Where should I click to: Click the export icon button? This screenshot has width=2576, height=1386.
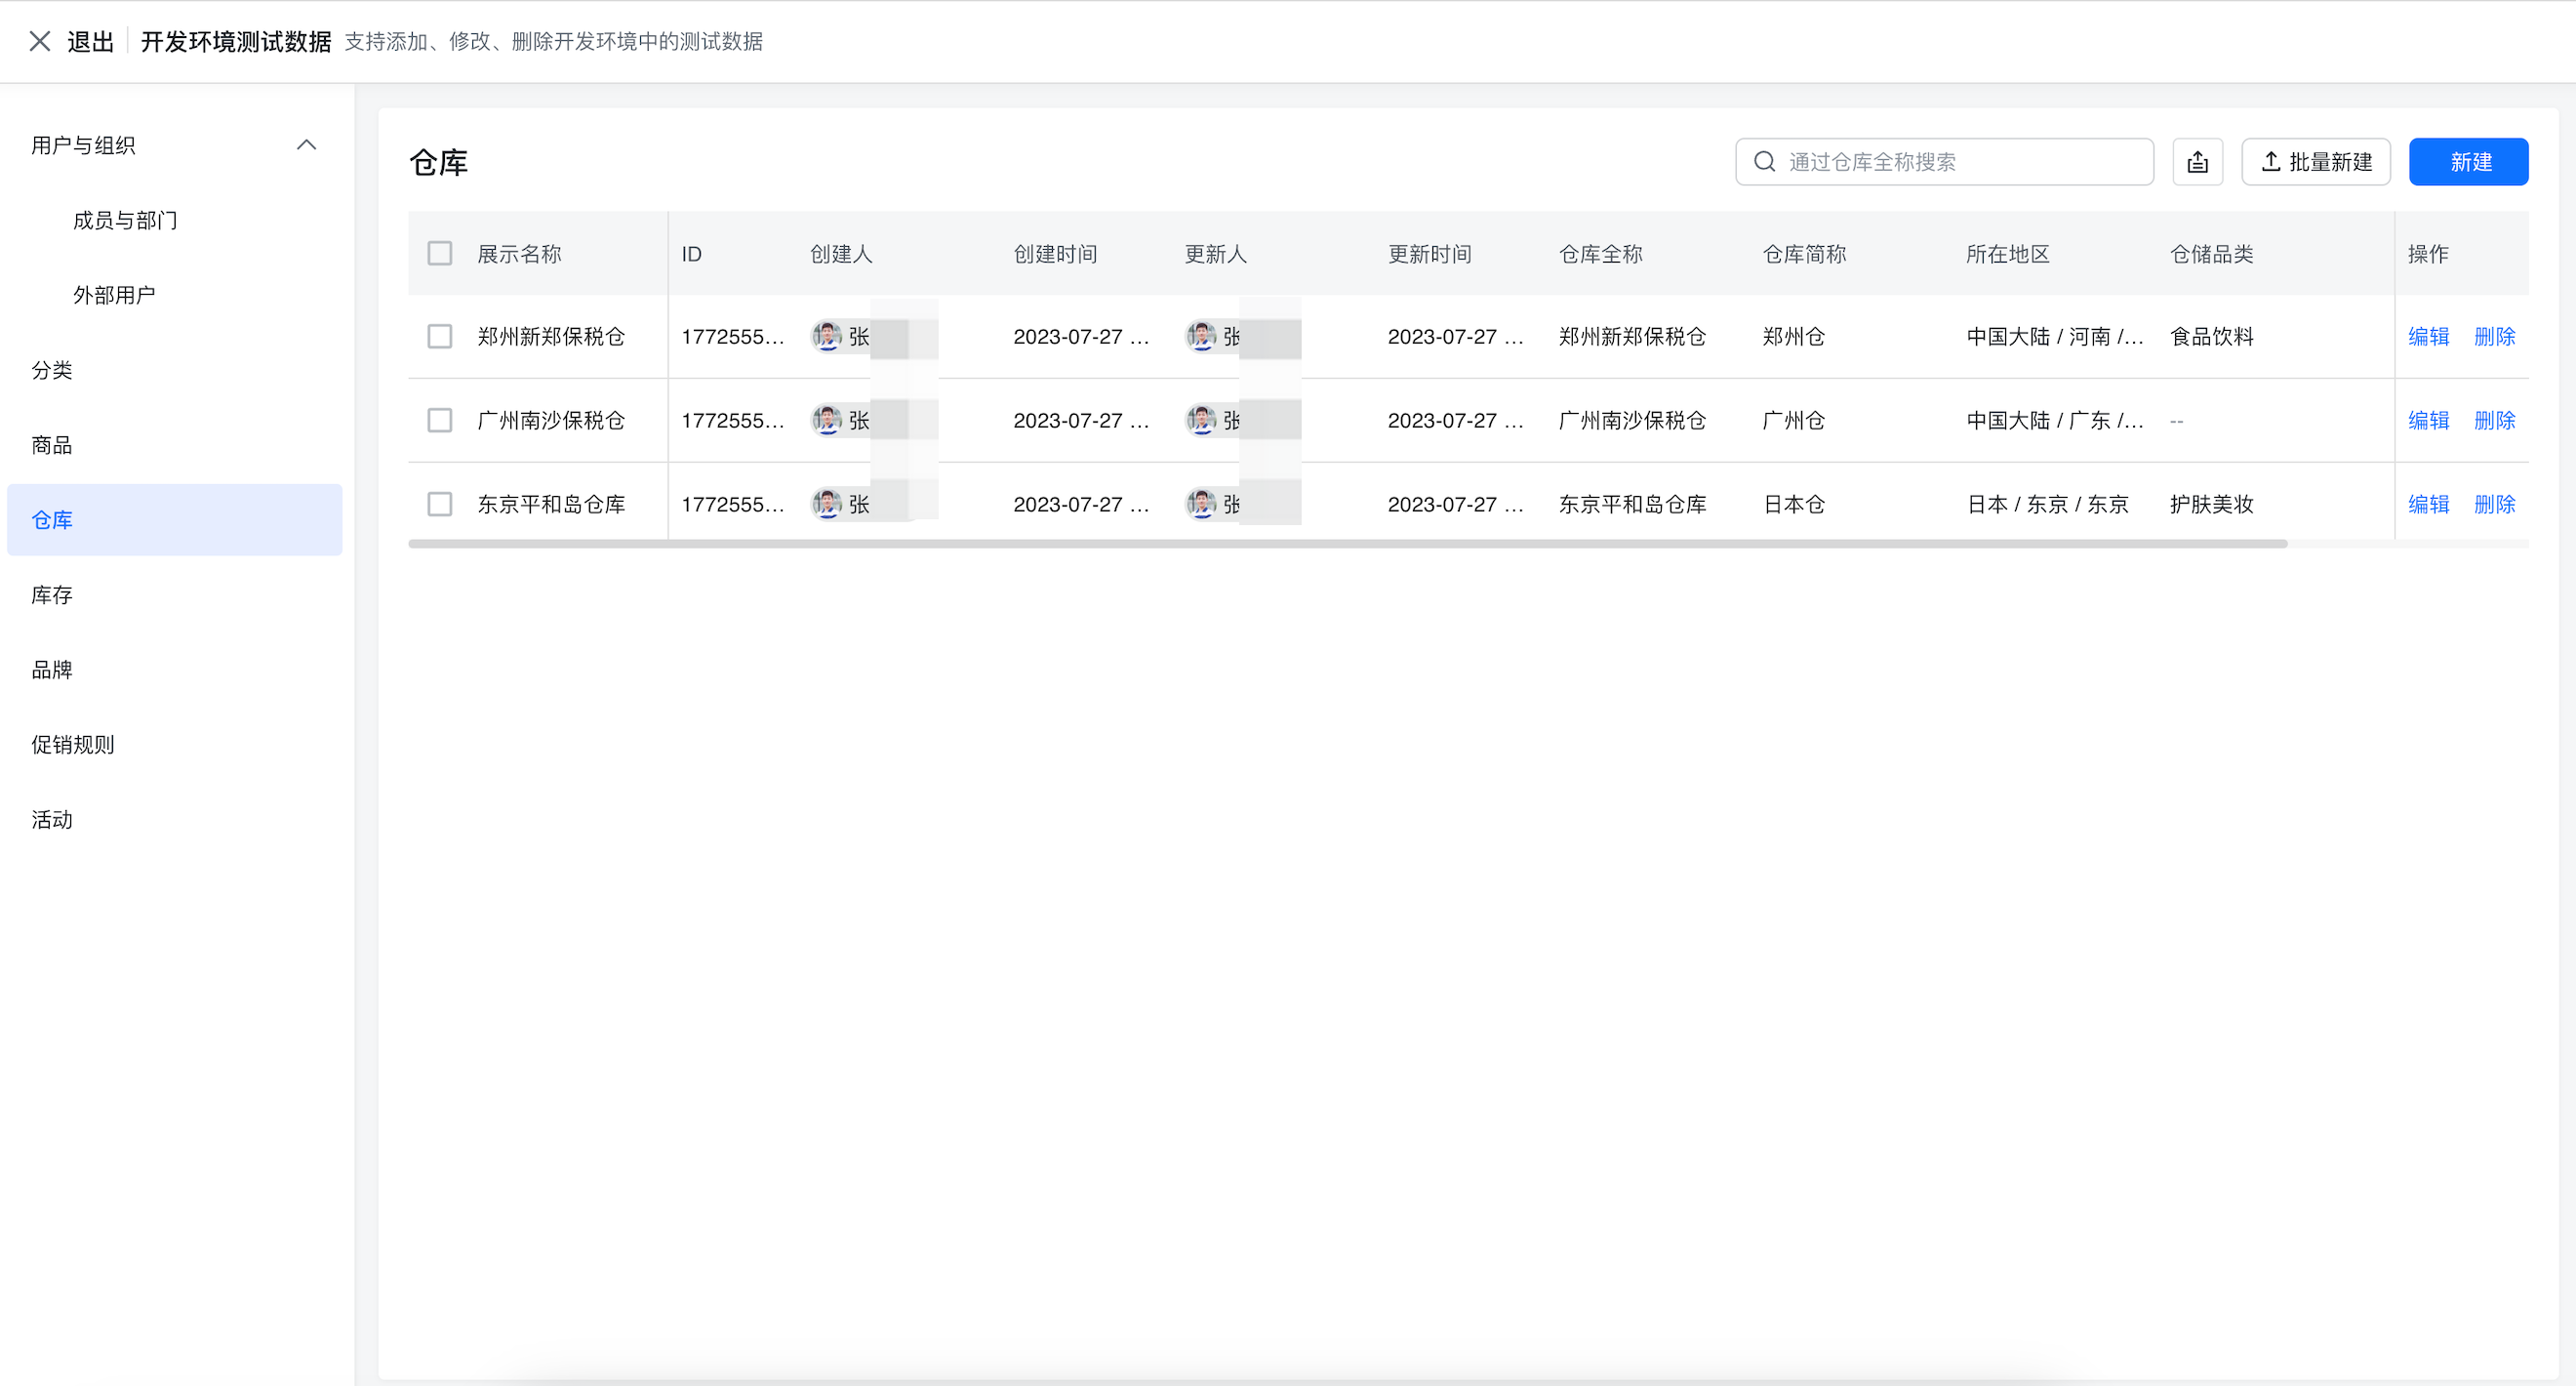click(x=2197, y=162)
